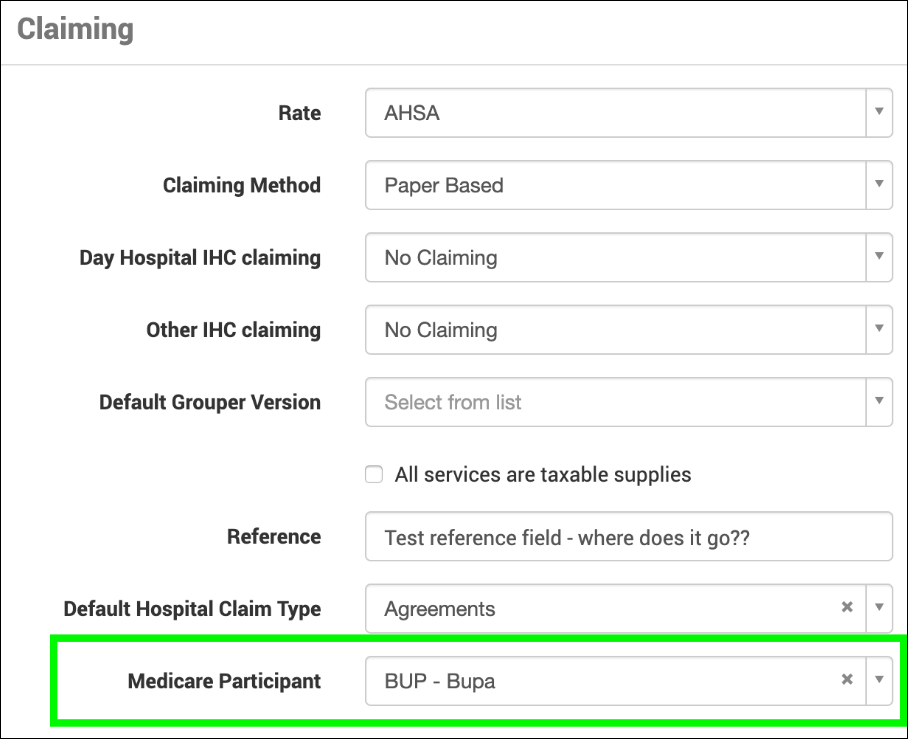908x739 pixels.
Task: Open the BUP - Bupa participant field
Action: click(x=600, y=680)
